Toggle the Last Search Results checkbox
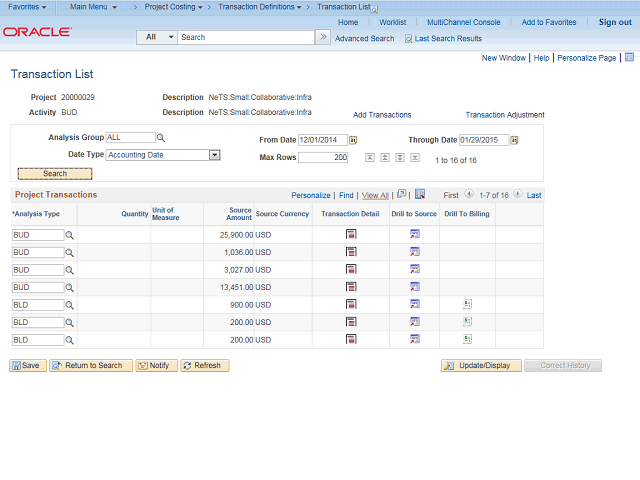The image size is (640, 480). click(x=409, y=39)
